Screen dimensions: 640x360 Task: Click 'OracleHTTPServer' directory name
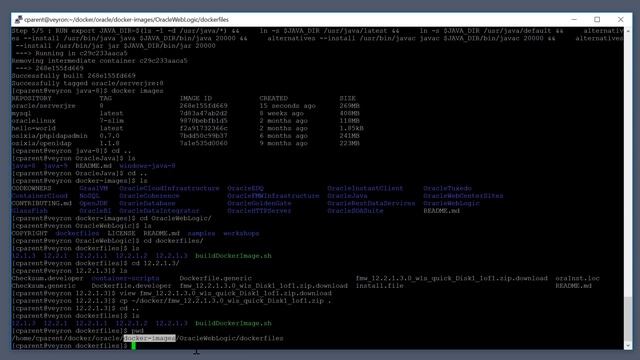tap(260, 211)
